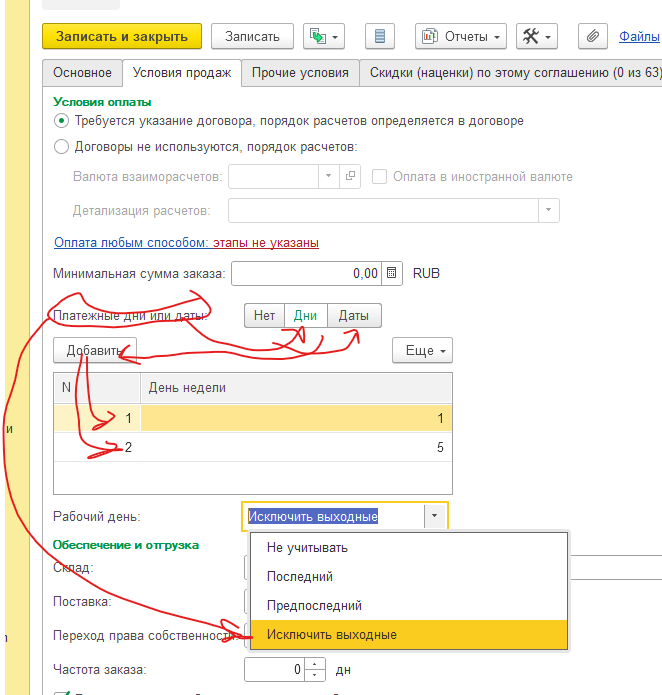Open the Оплата любым способом link
The height and width of the screenshot is (695, 662).
point(131,242)
